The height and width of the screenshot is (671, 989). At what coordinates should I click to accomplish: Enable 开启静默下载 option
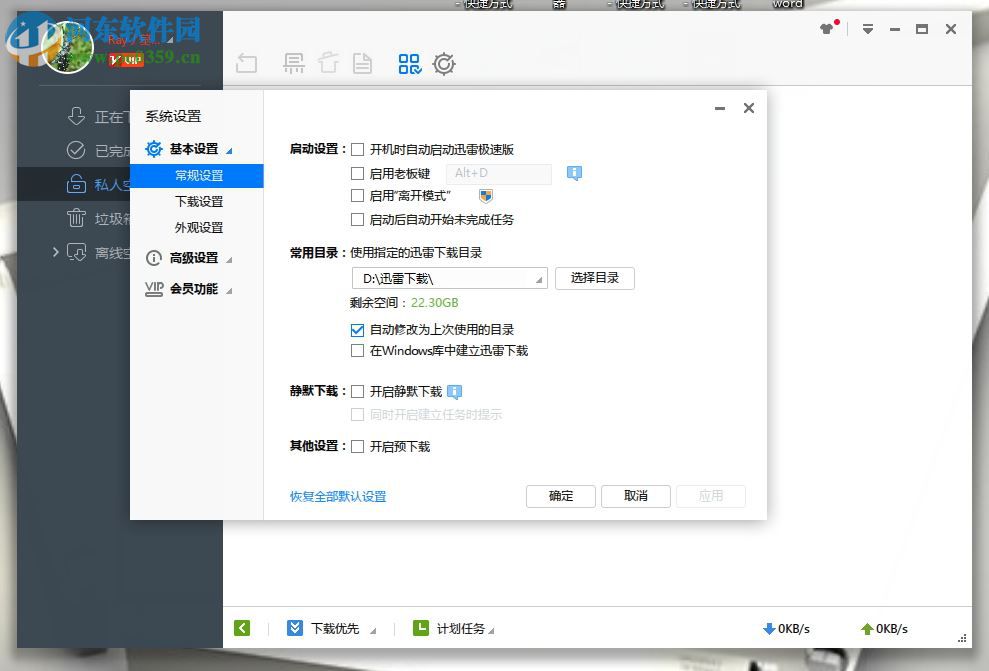tap(357, 391)
